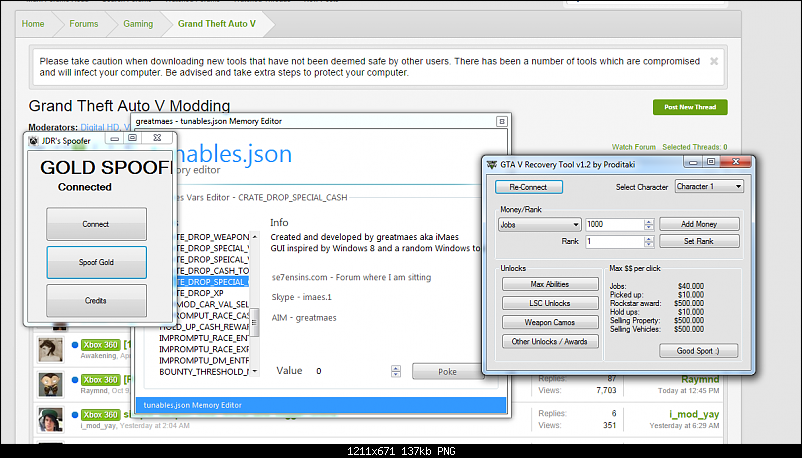
Task: Open Credits in JDR's Spoofer
Action: (96, 300)
